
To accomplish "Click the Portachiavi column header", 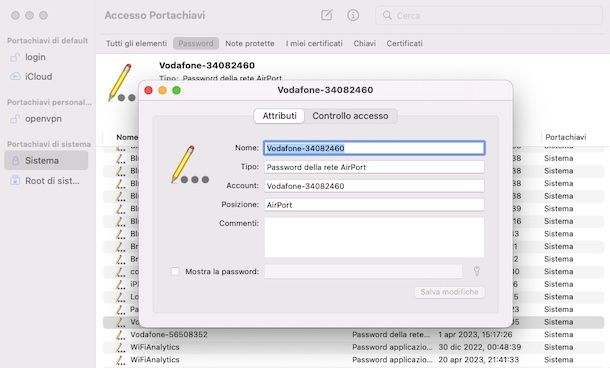I will [565, 137].
